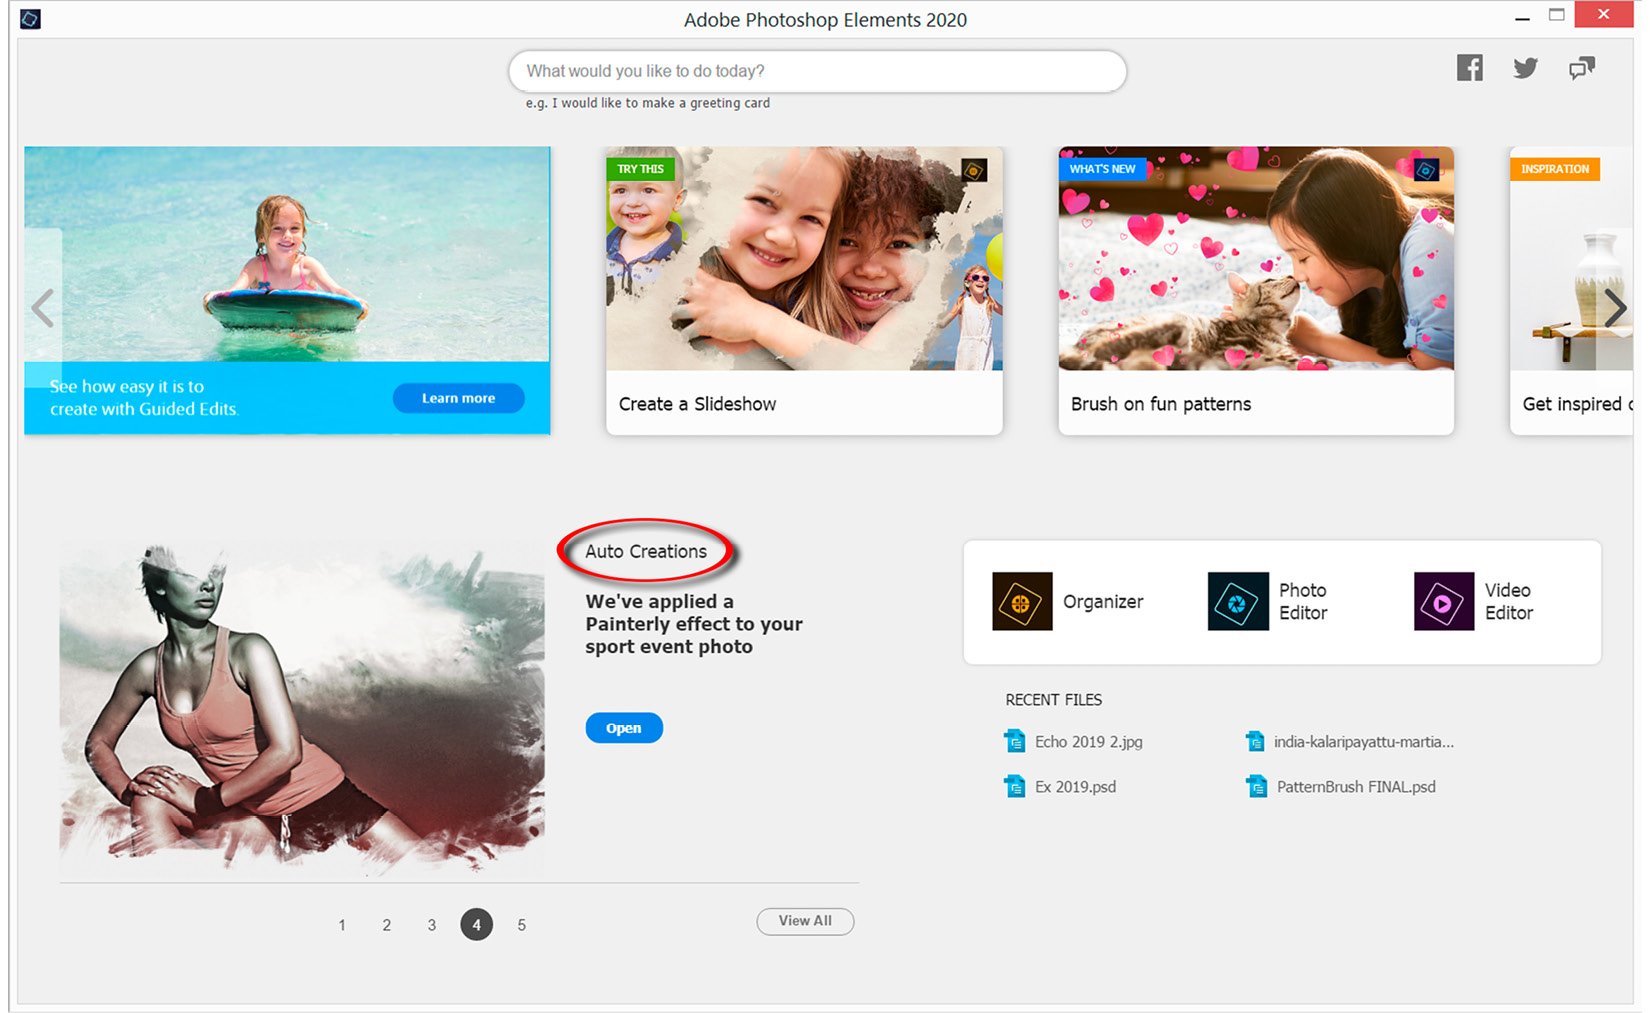Focus the 'What would you like to do today?' search box
The height and width of the screenshot is (1013, 1650).
pyautogui.click(x=817, y=71)
